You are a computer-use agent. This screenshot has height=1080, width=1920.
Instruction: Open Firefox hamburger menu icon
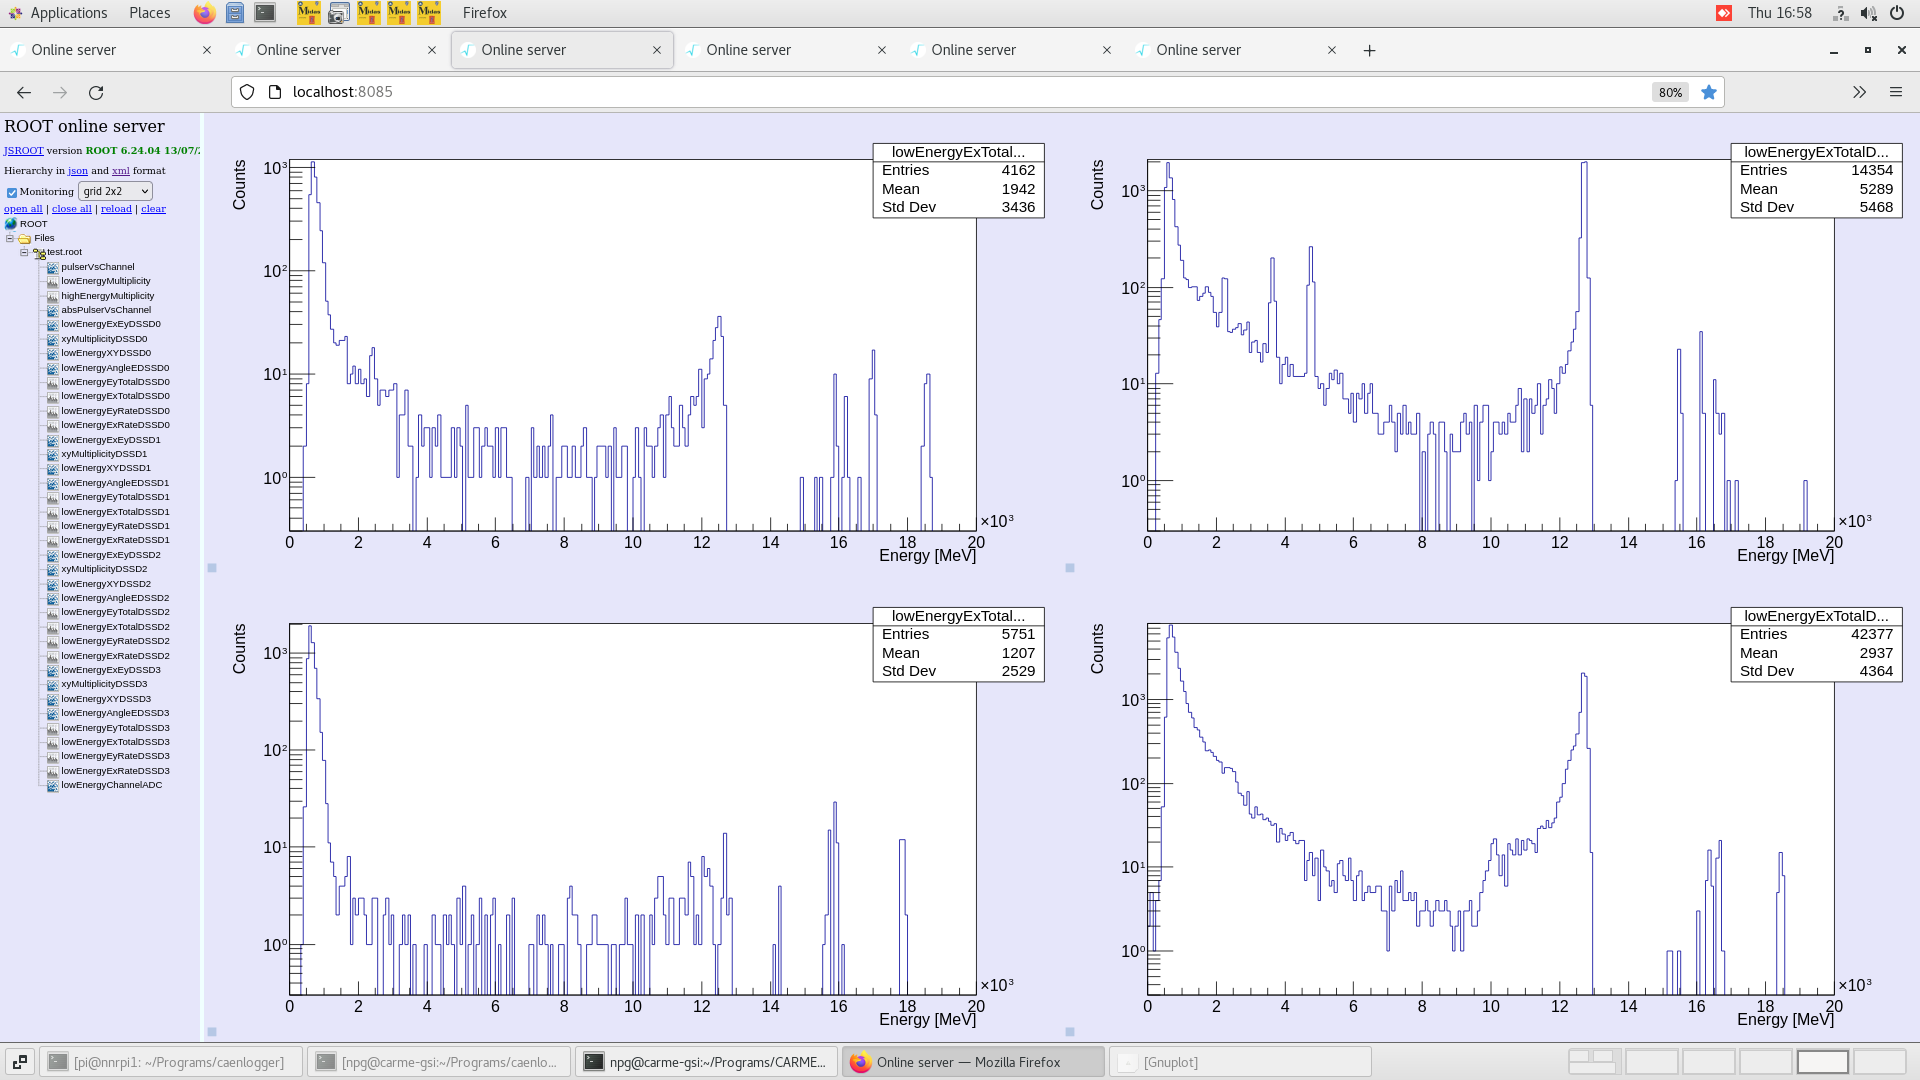(1895, 92)
